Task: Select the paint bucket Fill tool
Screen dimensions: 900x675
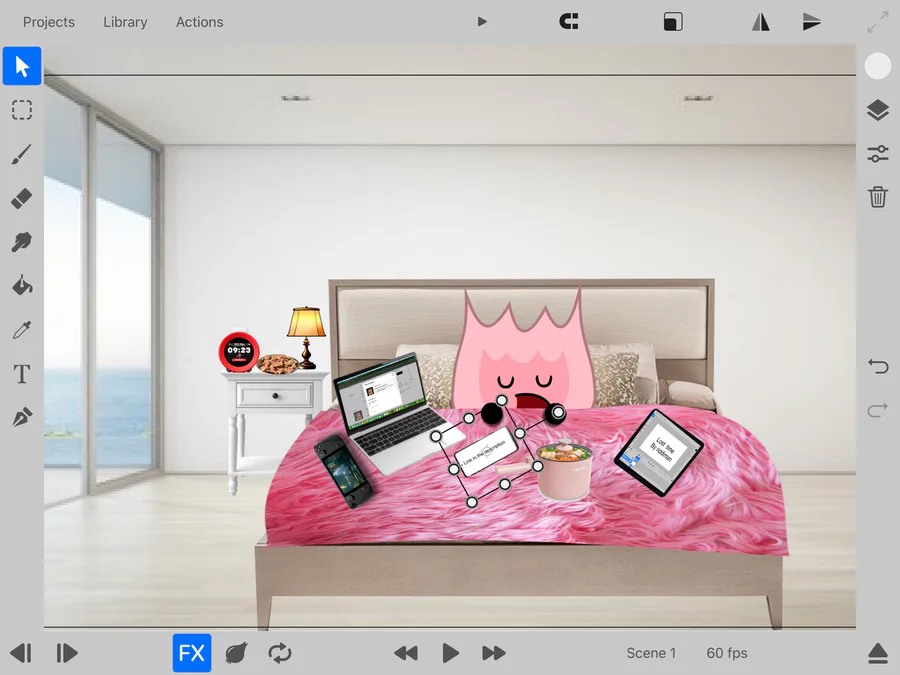Action: click(x=22, y=285)
